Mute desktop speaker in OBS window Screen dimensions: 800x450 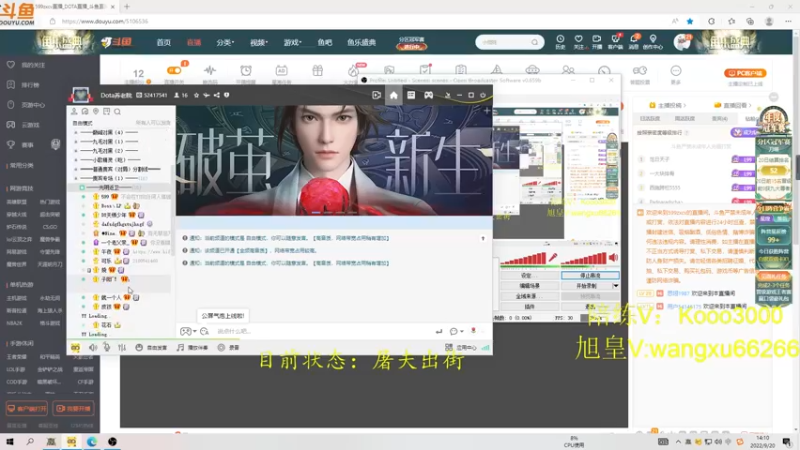tap(614, 258)
